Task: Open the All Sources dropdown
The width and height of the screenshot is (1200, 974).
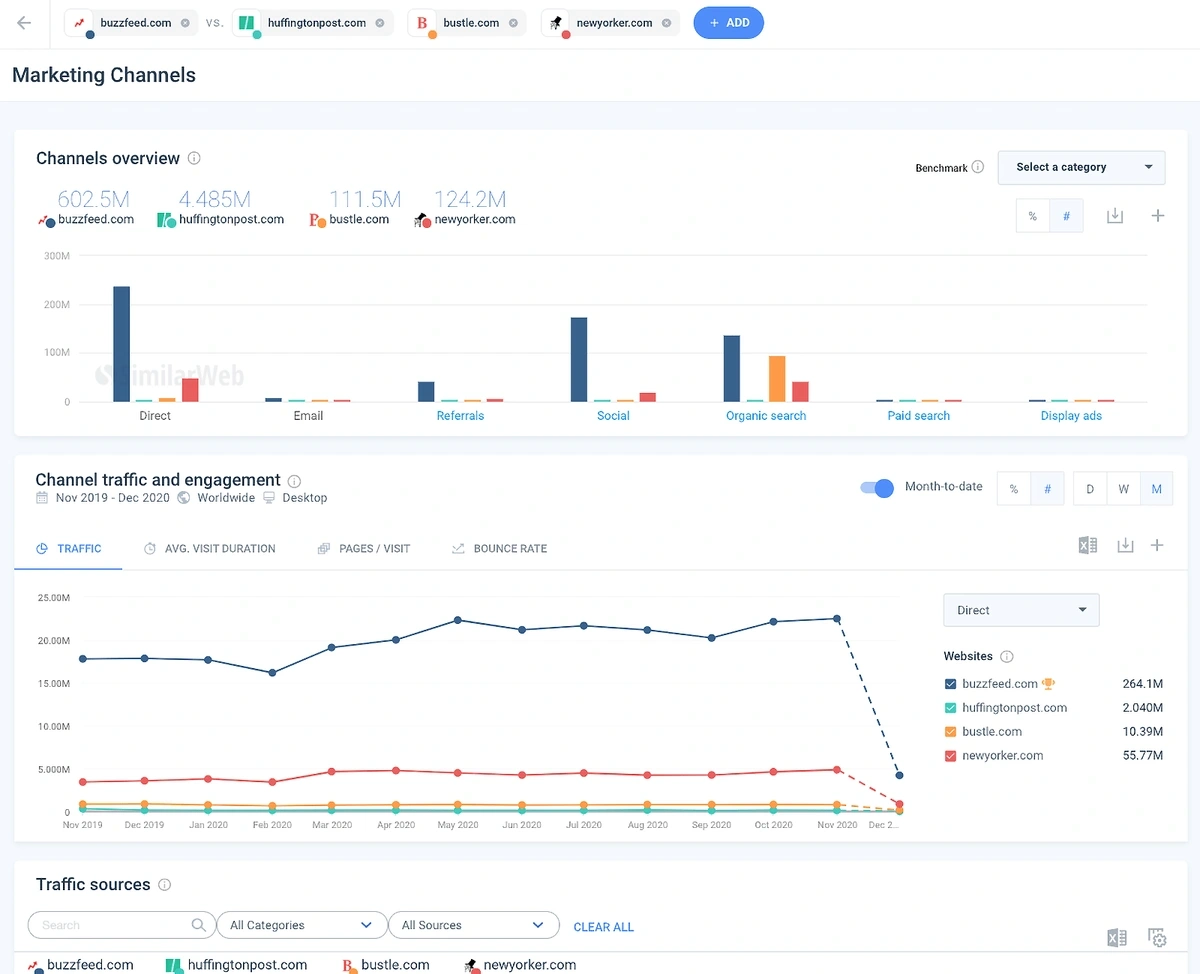Action: pos(473,925)
